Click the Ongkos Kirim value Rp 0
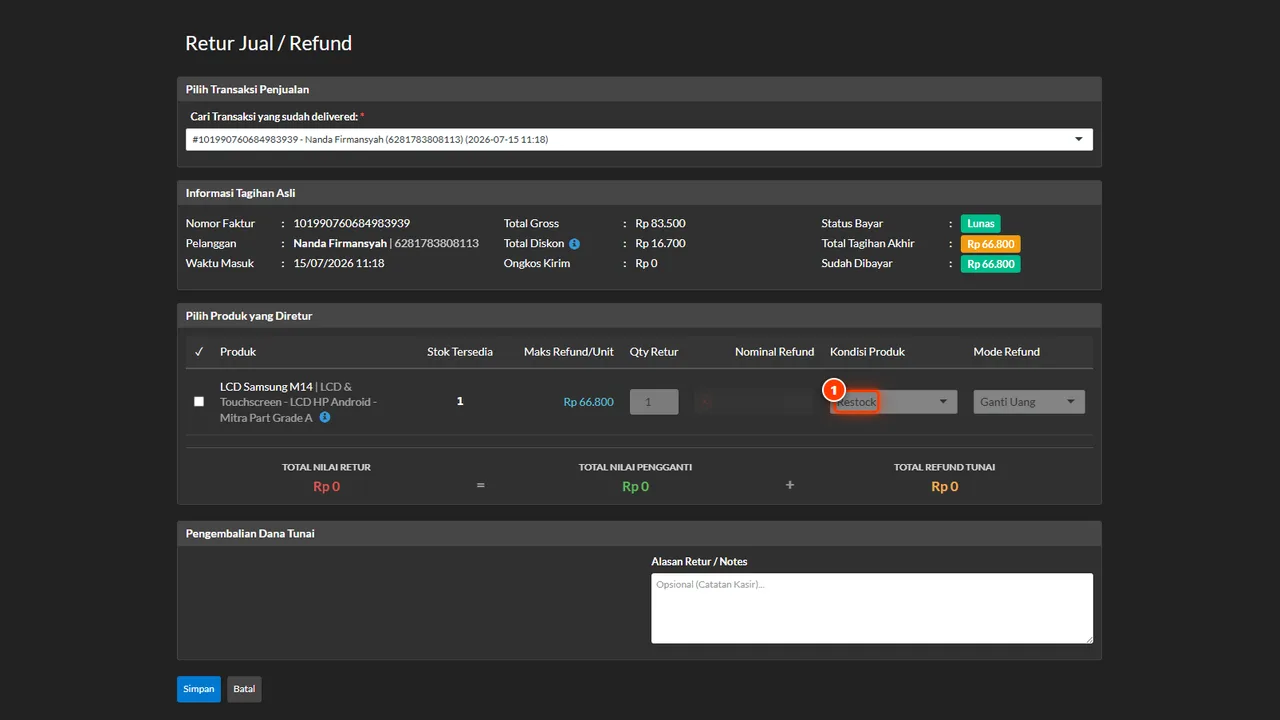The image size is (1280, 720). (646, 263)
